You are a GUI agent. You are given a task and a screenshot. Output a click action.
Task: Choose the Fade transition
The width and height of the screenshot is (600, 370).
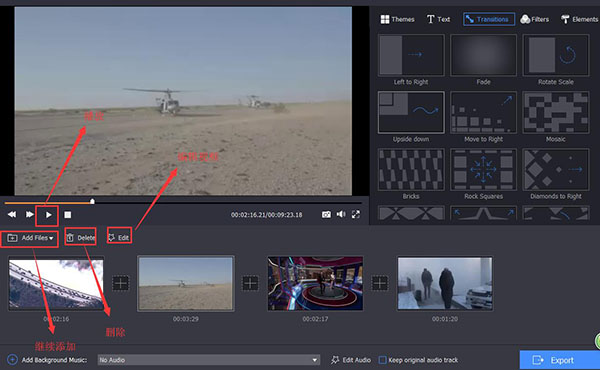click(x=483, y=55)
